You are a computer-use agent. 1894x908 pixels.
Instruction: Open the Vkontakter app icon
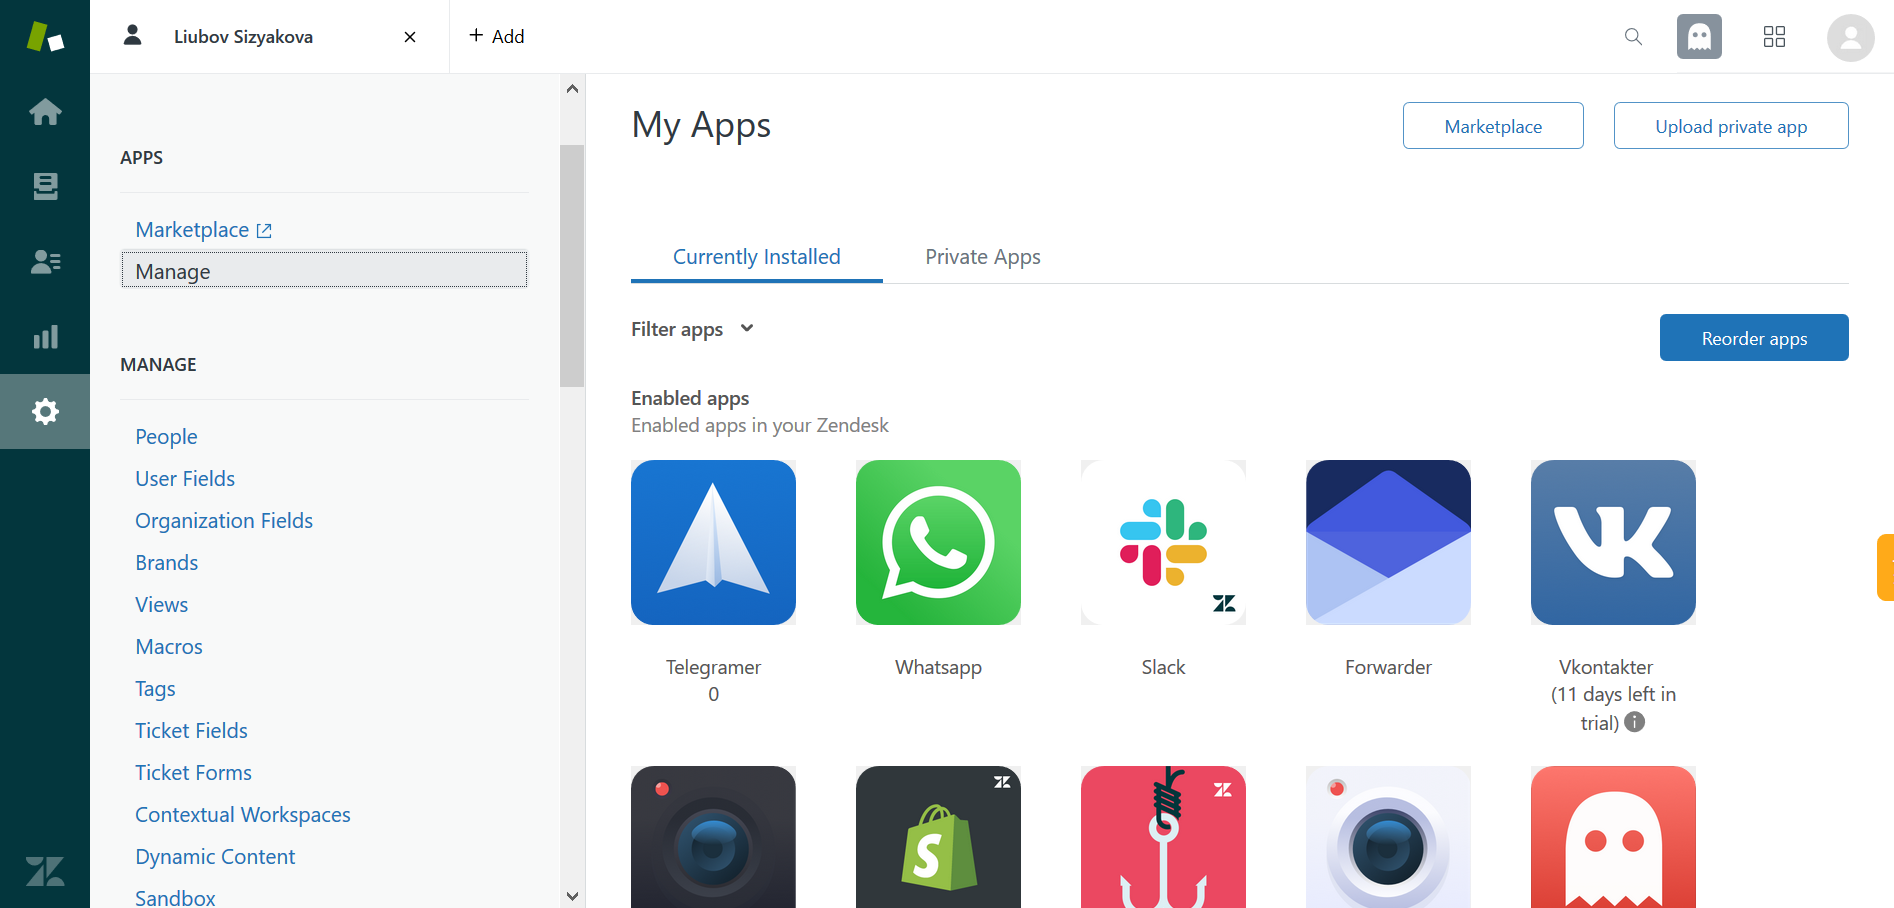[x=1613, y=542]
